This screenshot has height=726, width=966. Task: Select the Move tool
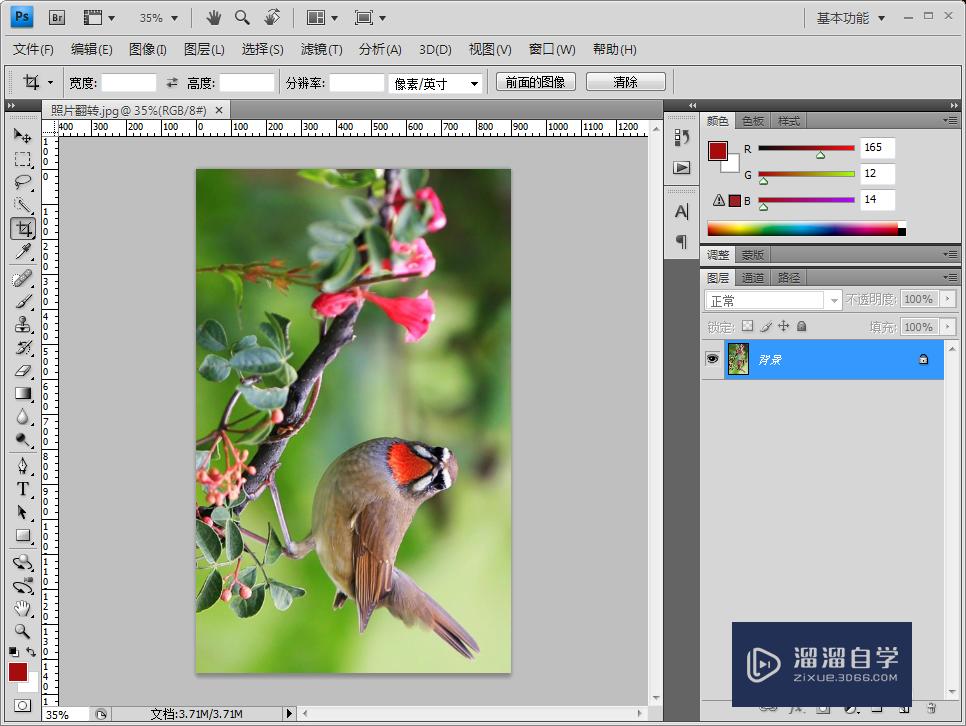(22, 136)
